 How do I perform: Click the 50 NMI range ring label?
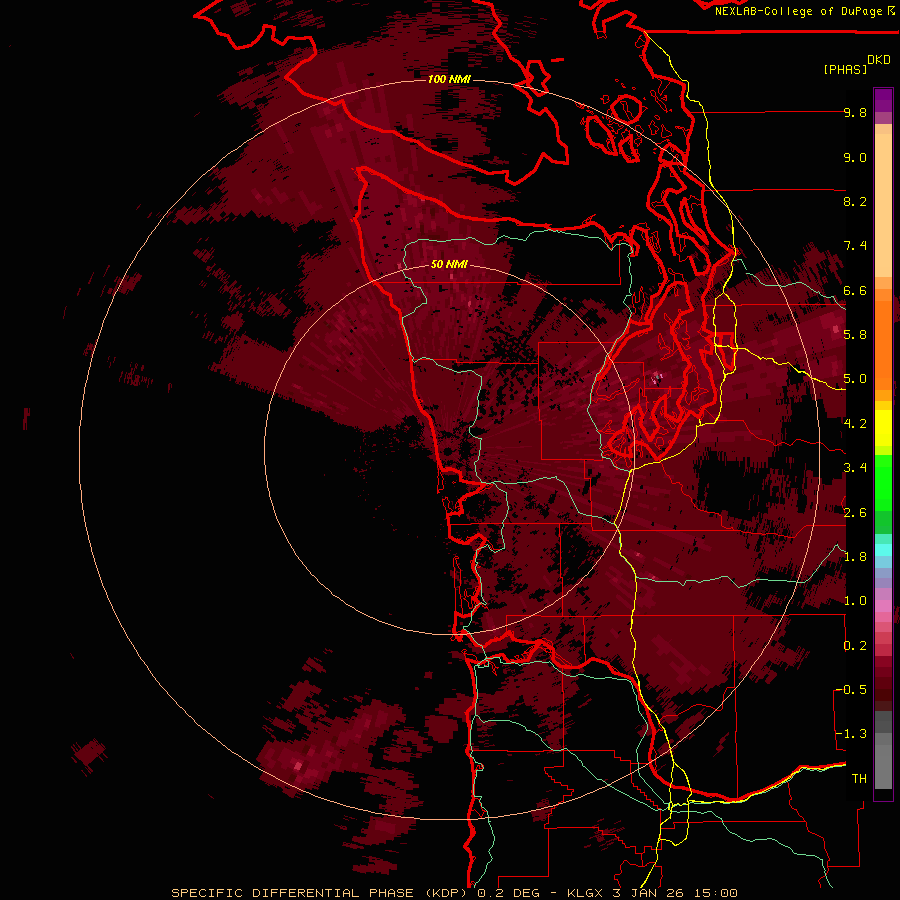pyautogui.click(x=449, y=265)
